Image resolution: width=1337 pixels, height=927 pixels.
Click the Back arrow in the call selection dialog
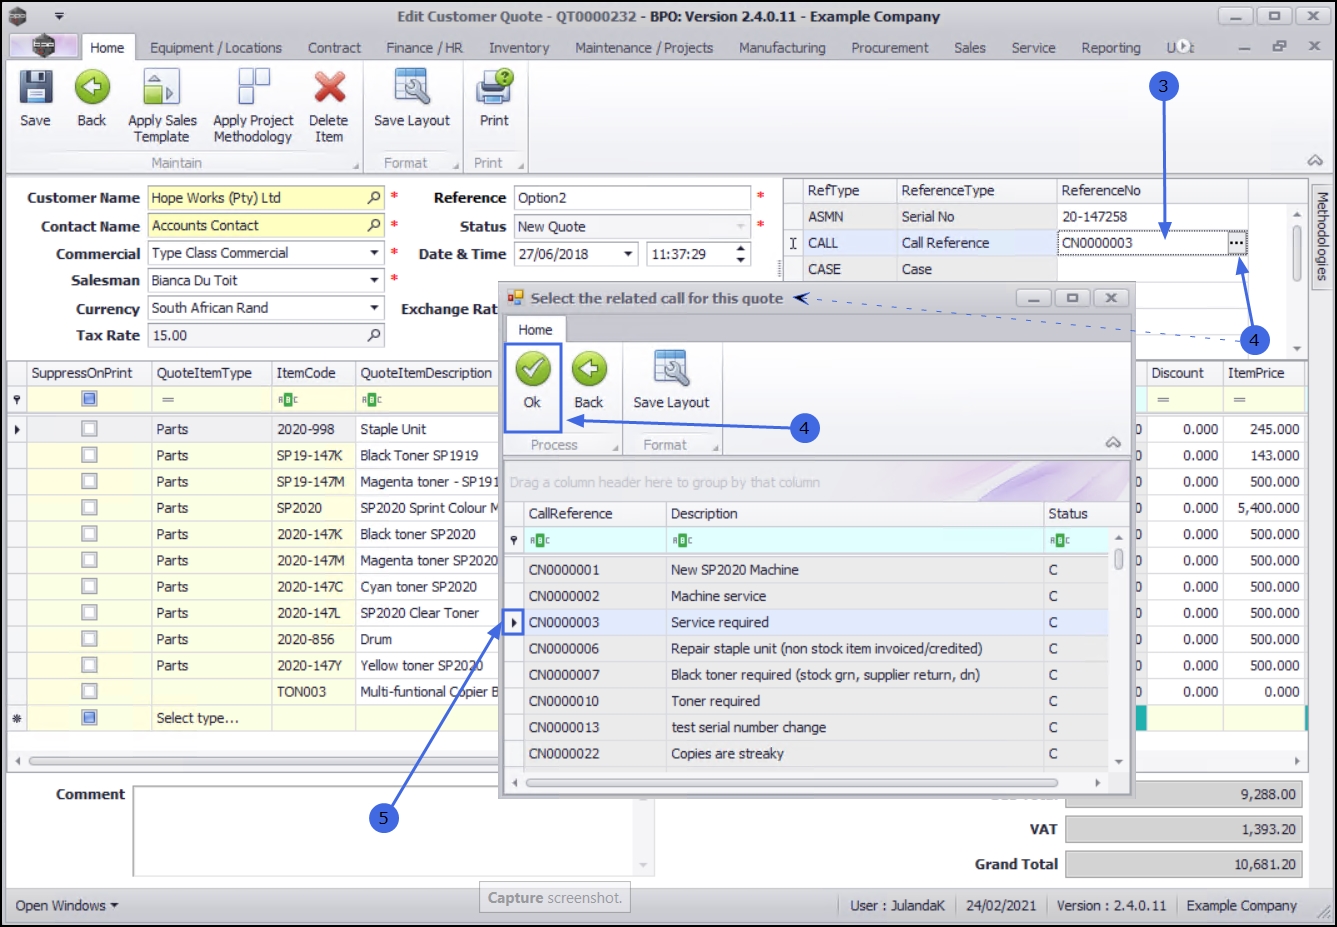589,371
